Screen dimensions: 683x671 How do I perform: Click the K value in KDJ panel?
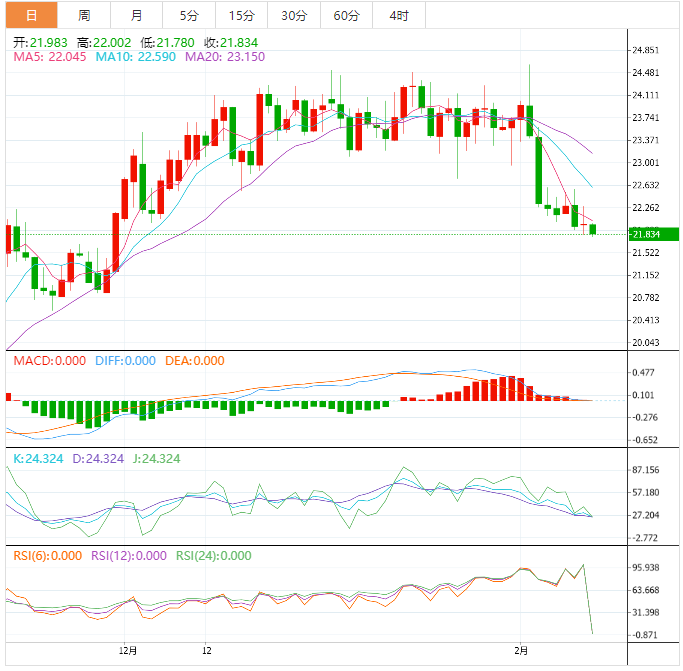point(38,458)
